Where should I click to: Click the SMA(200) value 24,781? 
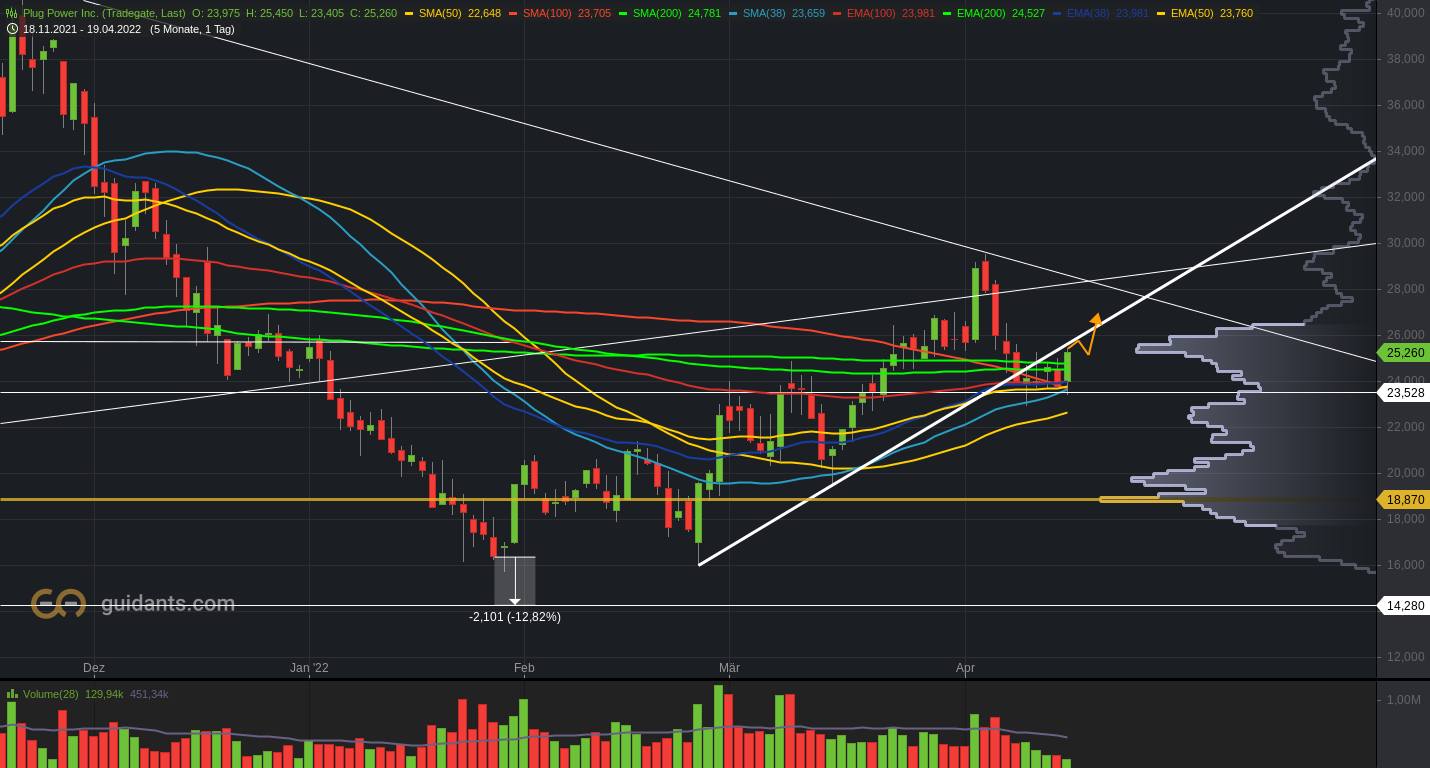pos(704,13)
